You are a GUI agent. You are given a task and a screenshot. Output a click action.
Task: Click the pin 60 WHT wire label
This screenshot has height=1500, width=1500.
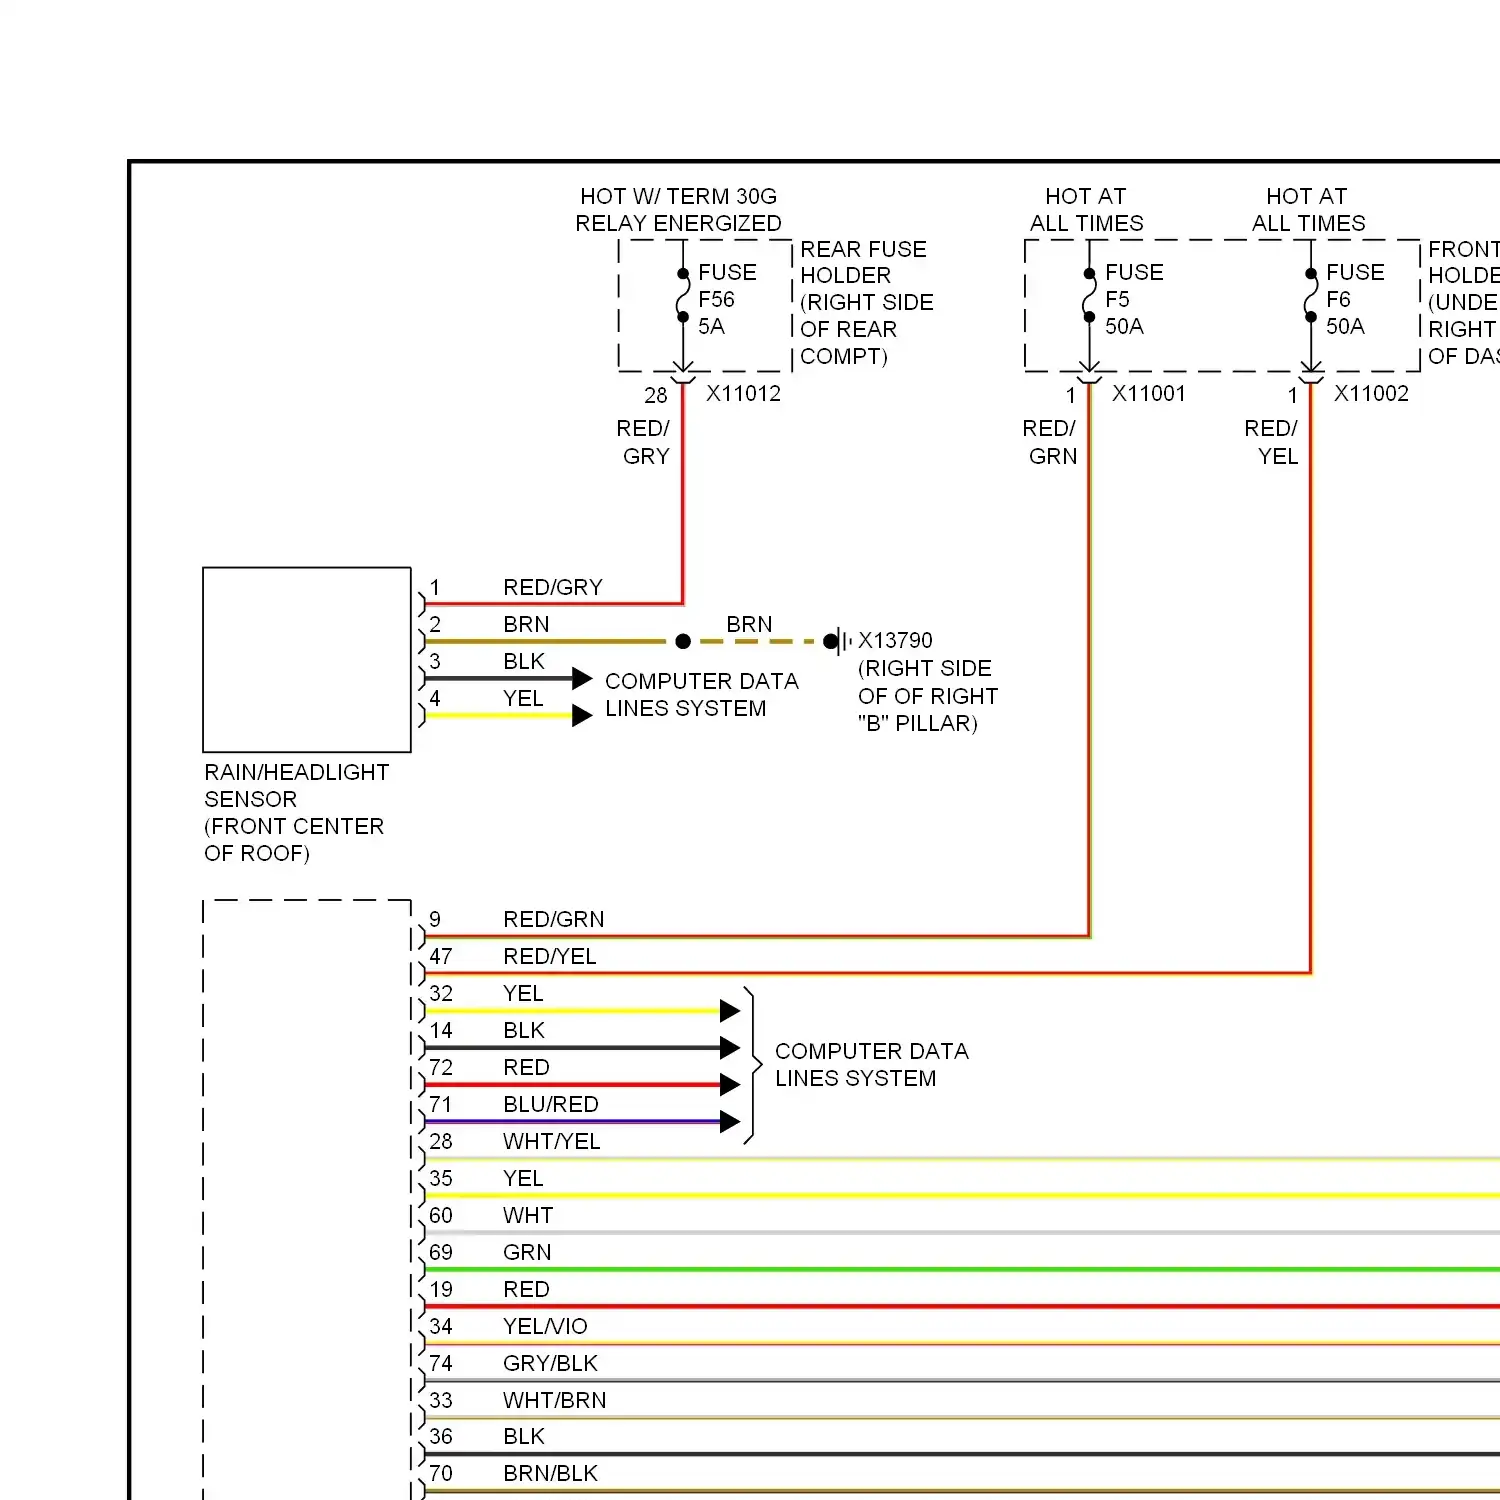528,1215
